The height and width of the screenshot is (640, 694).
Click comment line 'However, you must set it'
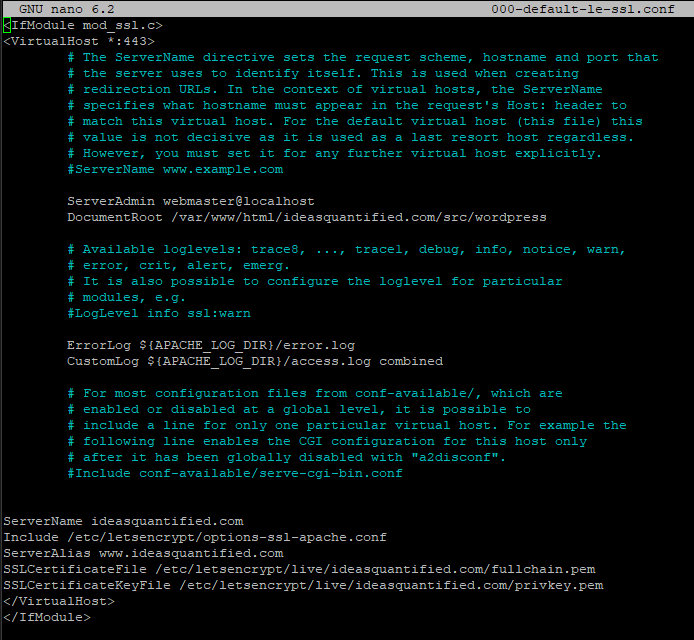(335, 153)
